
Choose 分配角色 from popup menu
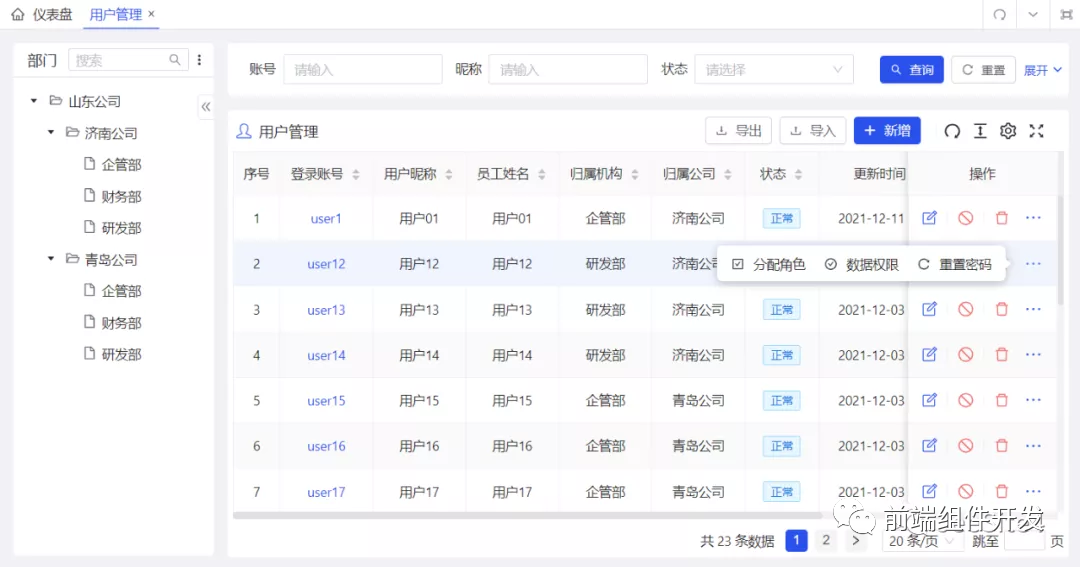tap(769, 265)
